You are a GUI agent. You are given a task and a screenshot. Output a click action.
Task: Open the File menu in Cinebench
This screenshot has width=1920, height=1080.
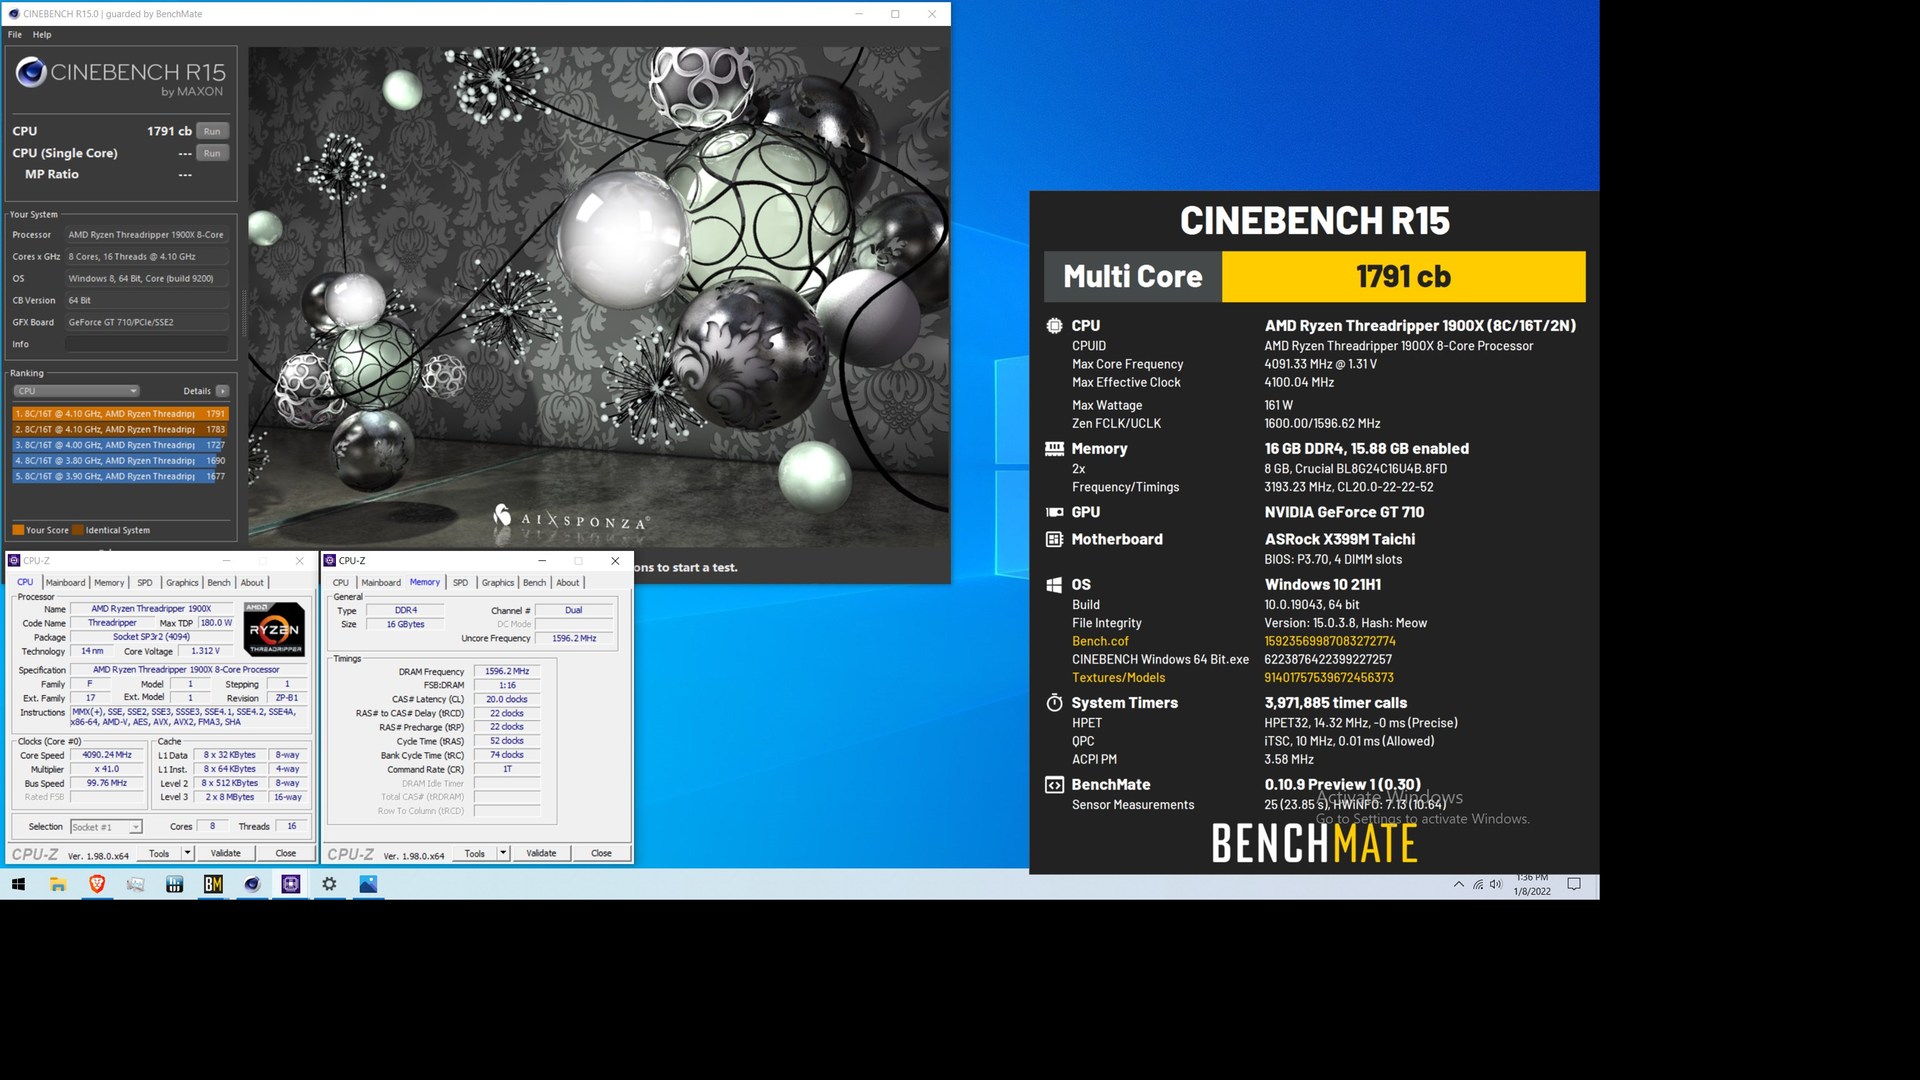click(x=15, y=35)
